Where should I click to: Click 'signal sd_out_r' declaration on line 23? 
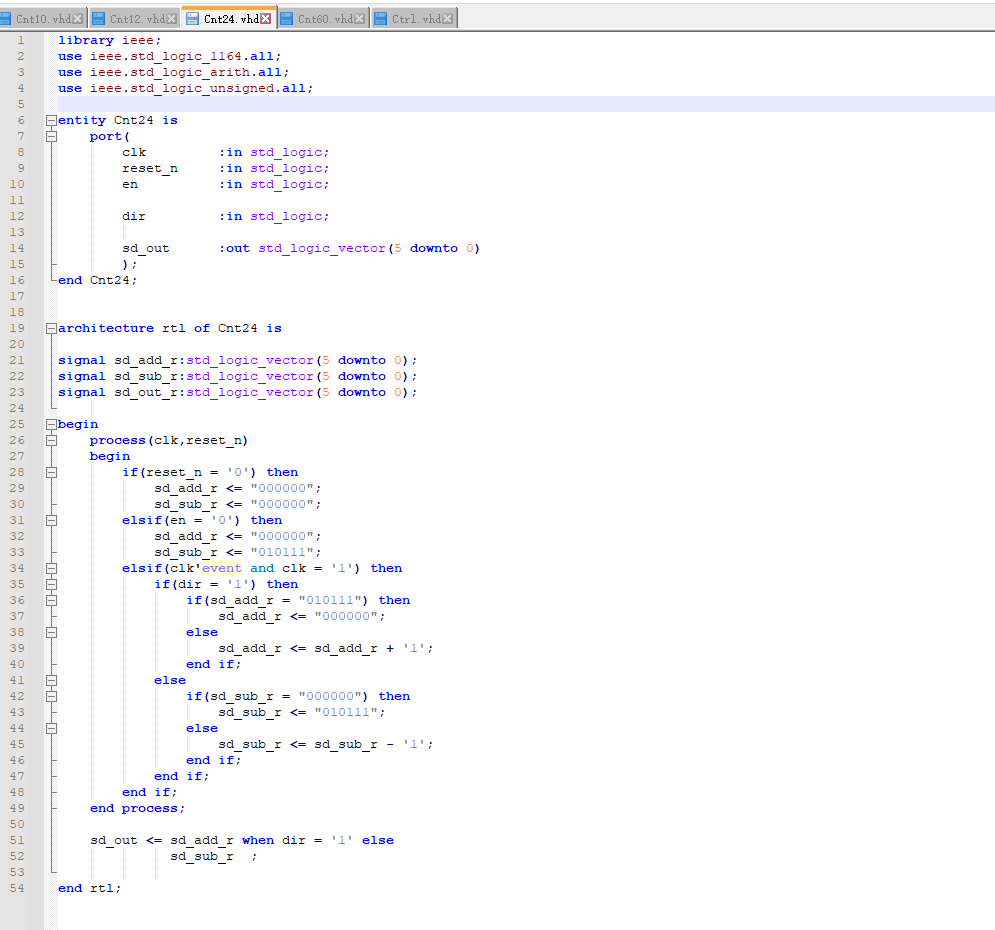tap(118, 392)
